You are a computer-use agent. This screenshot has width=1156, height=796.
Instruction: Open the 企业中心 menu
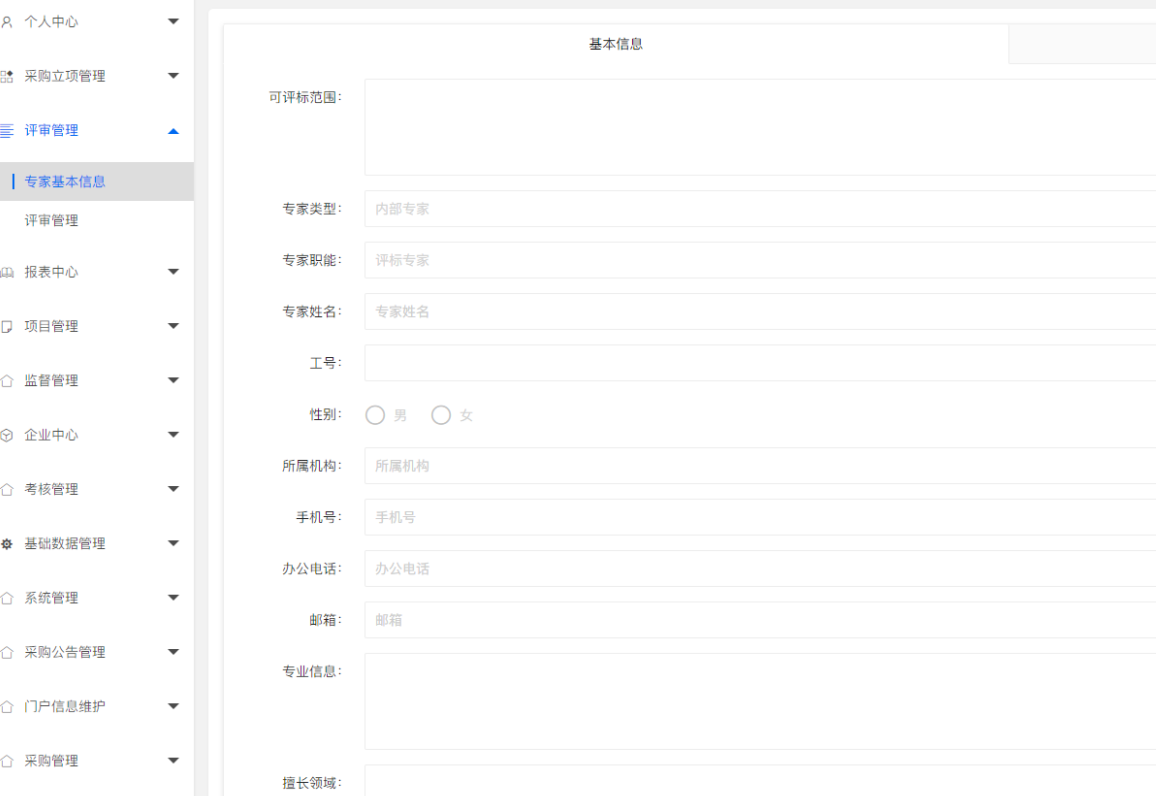97,435
